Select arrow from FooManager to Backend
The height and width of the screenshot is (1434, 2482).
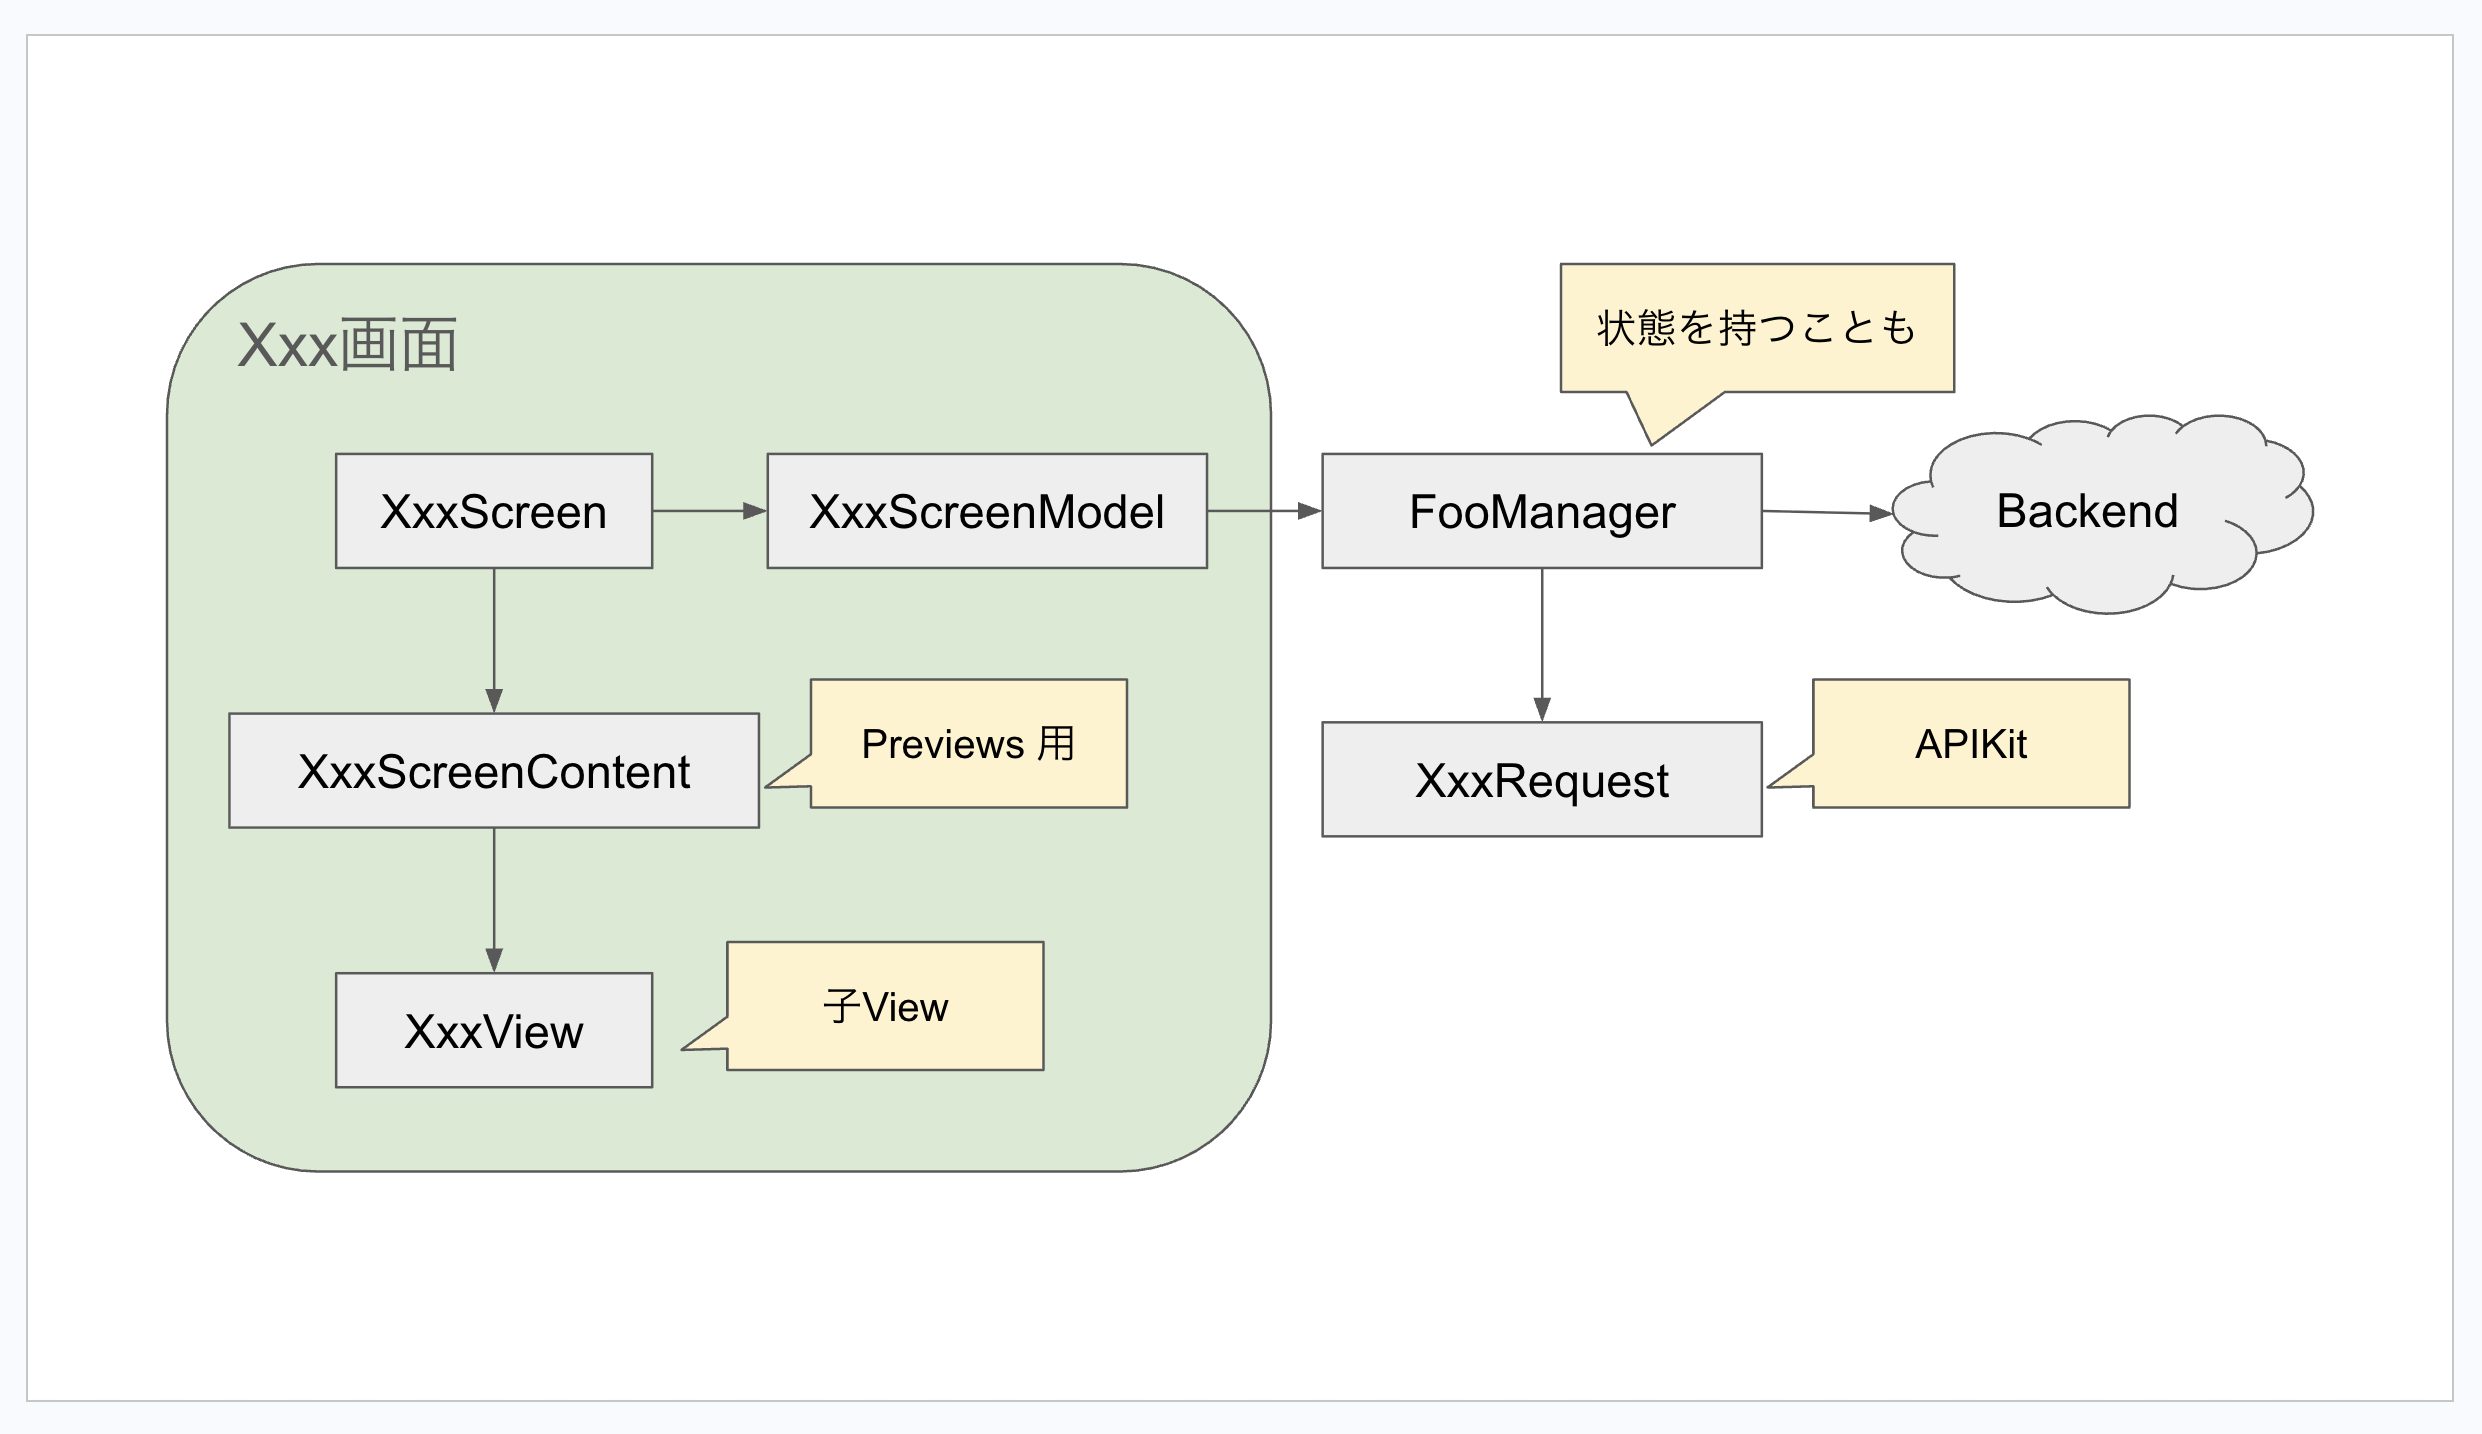tap(1825, 513)
